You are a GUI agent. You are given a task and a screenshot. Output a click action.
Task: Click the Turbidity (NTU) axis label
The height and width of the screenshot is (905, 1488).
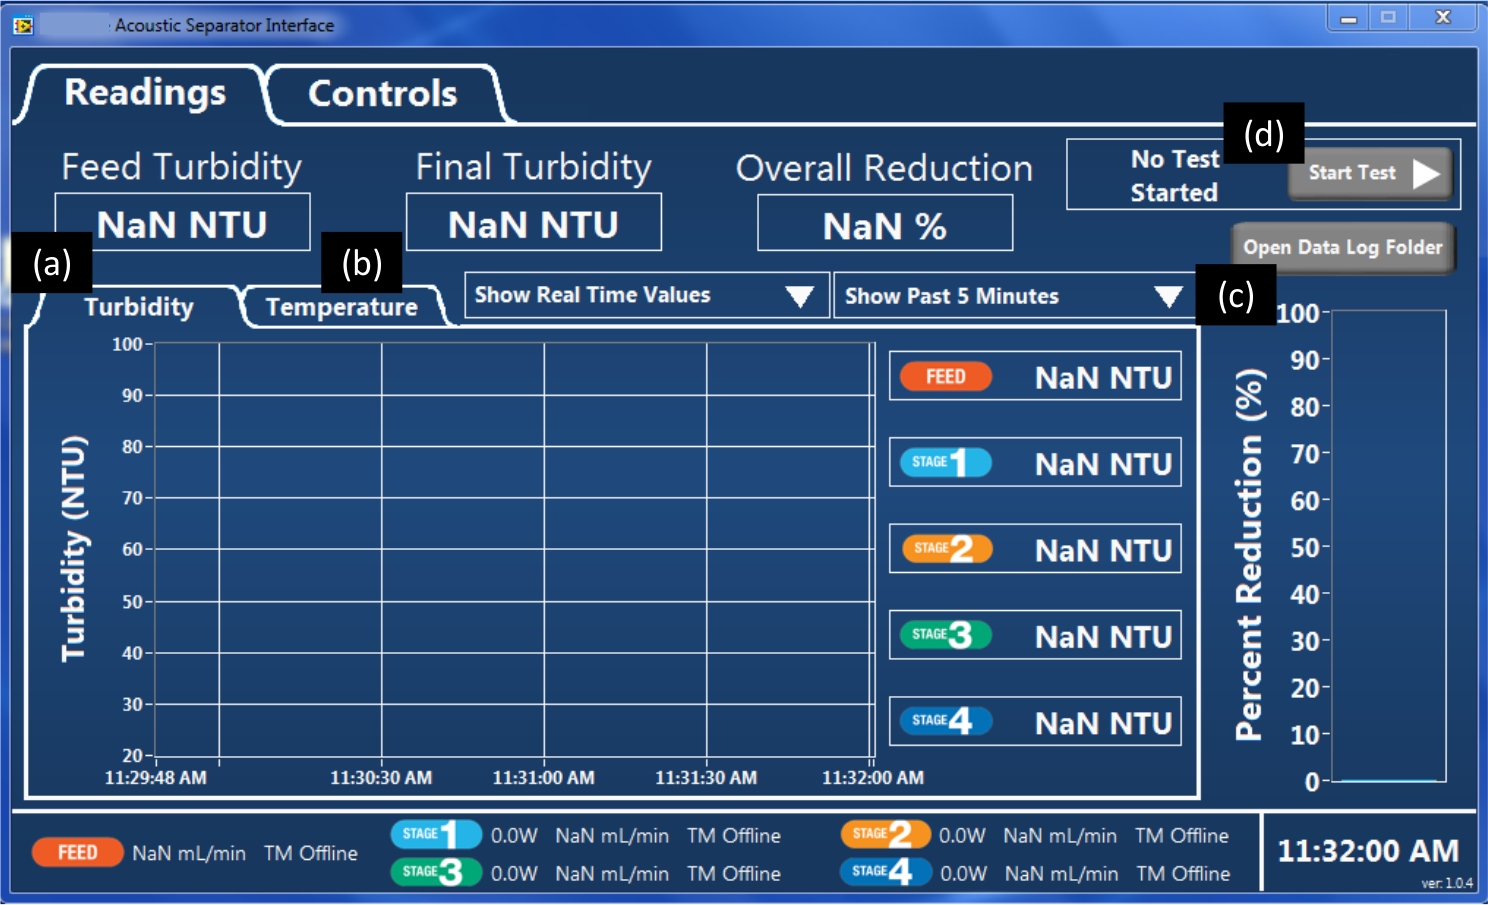tap(74, 548)
